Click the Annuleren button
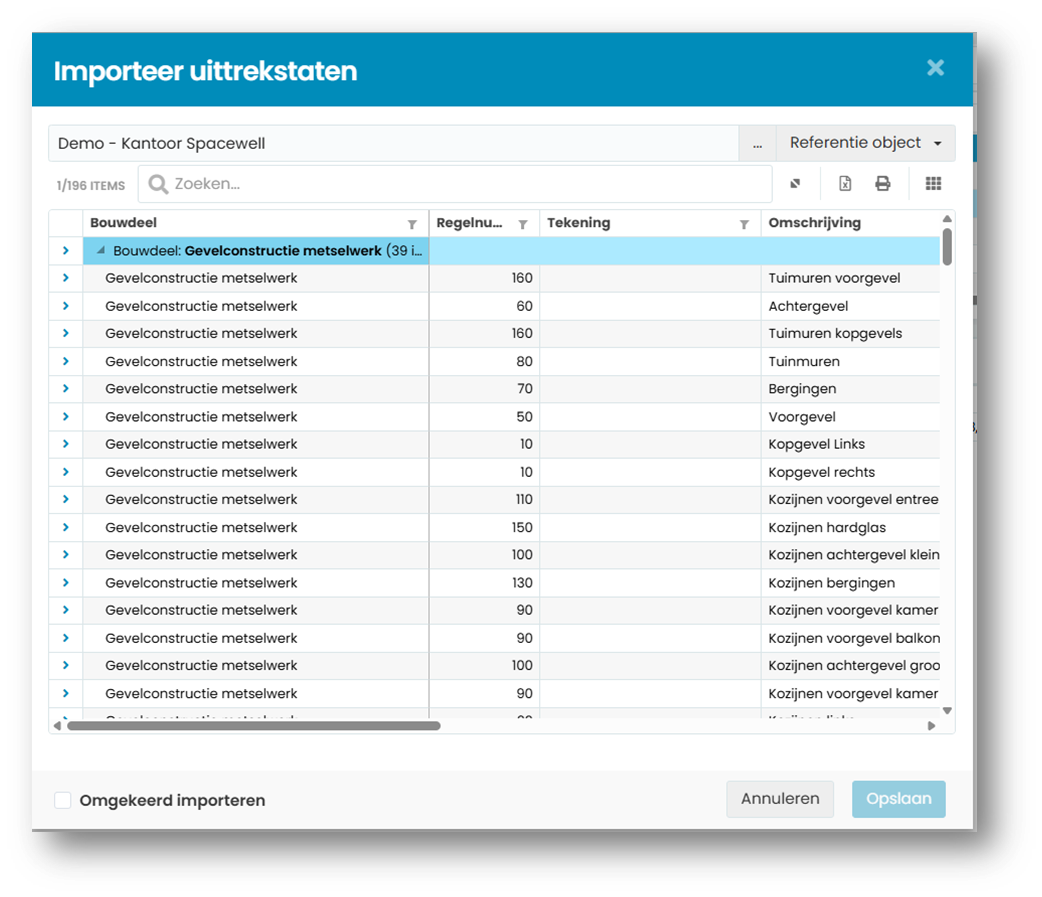The image size is (1042, 897). tap(780, 799)
